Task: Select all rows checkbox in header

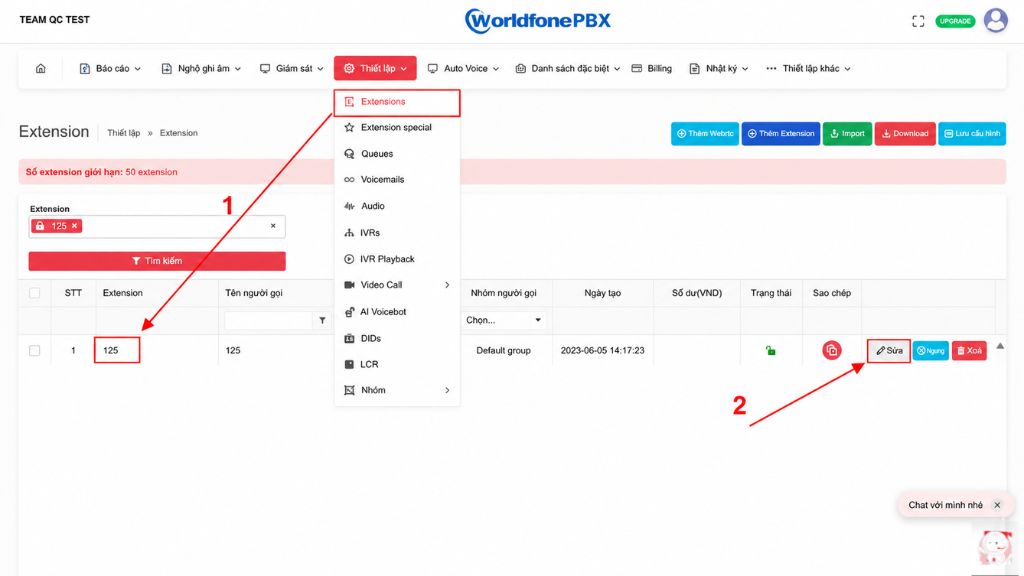Action: [35, 293]
